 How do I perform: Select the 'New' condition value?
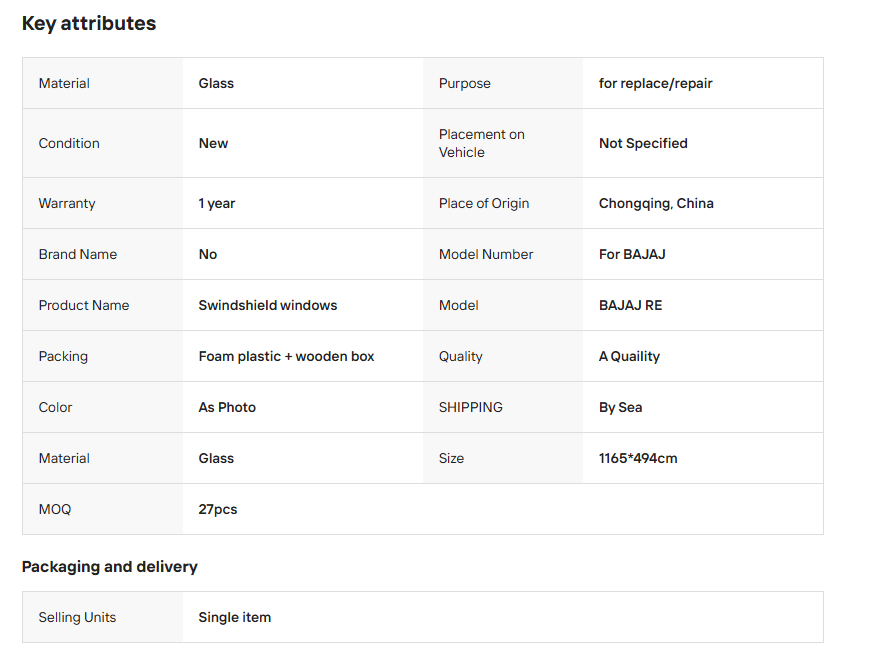point(213,143)
